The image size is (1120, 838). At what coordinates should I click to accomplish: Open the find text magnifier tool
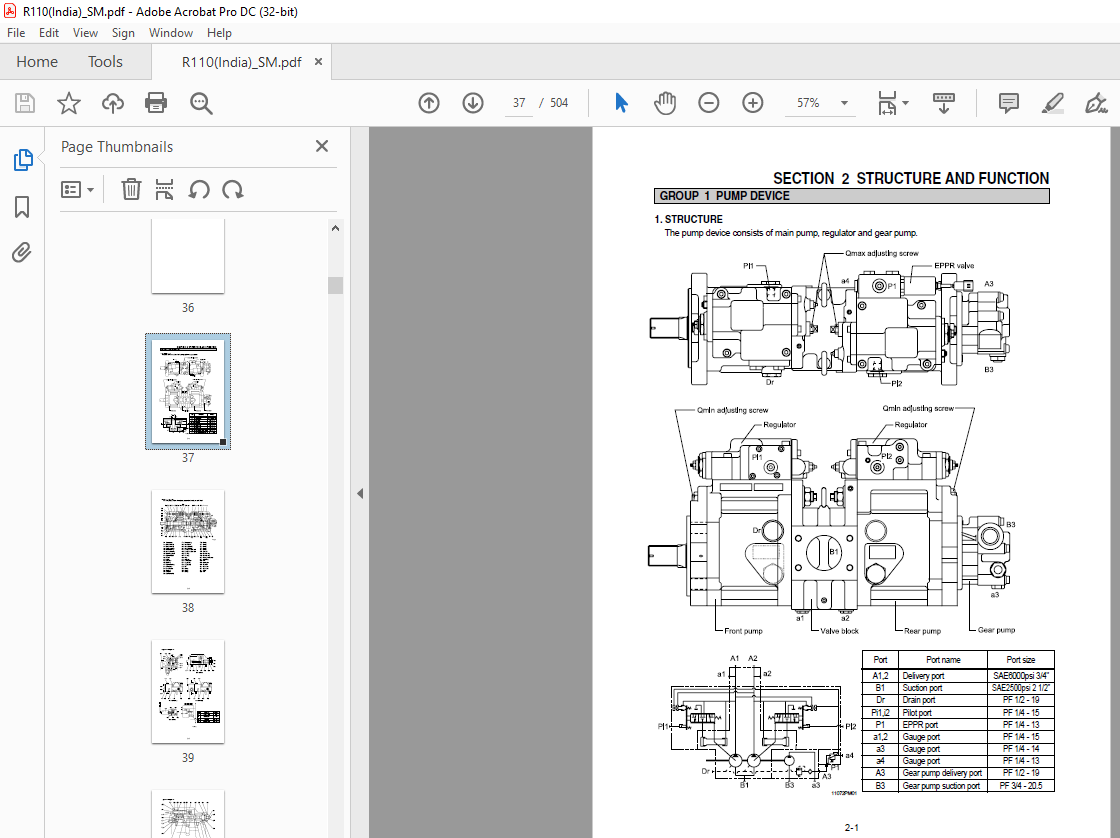[x=201, y=103]
